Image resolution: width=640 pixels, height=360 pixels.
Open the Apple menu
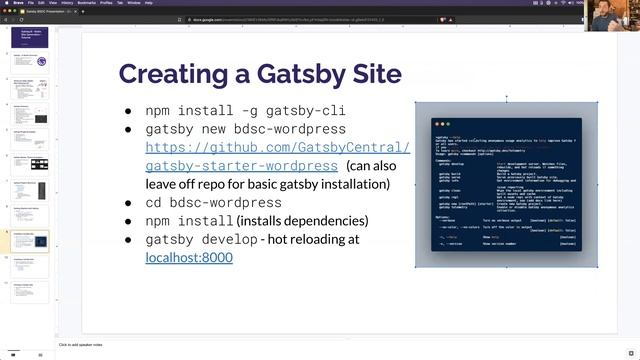pyautogui.click(x=6, y=2)
